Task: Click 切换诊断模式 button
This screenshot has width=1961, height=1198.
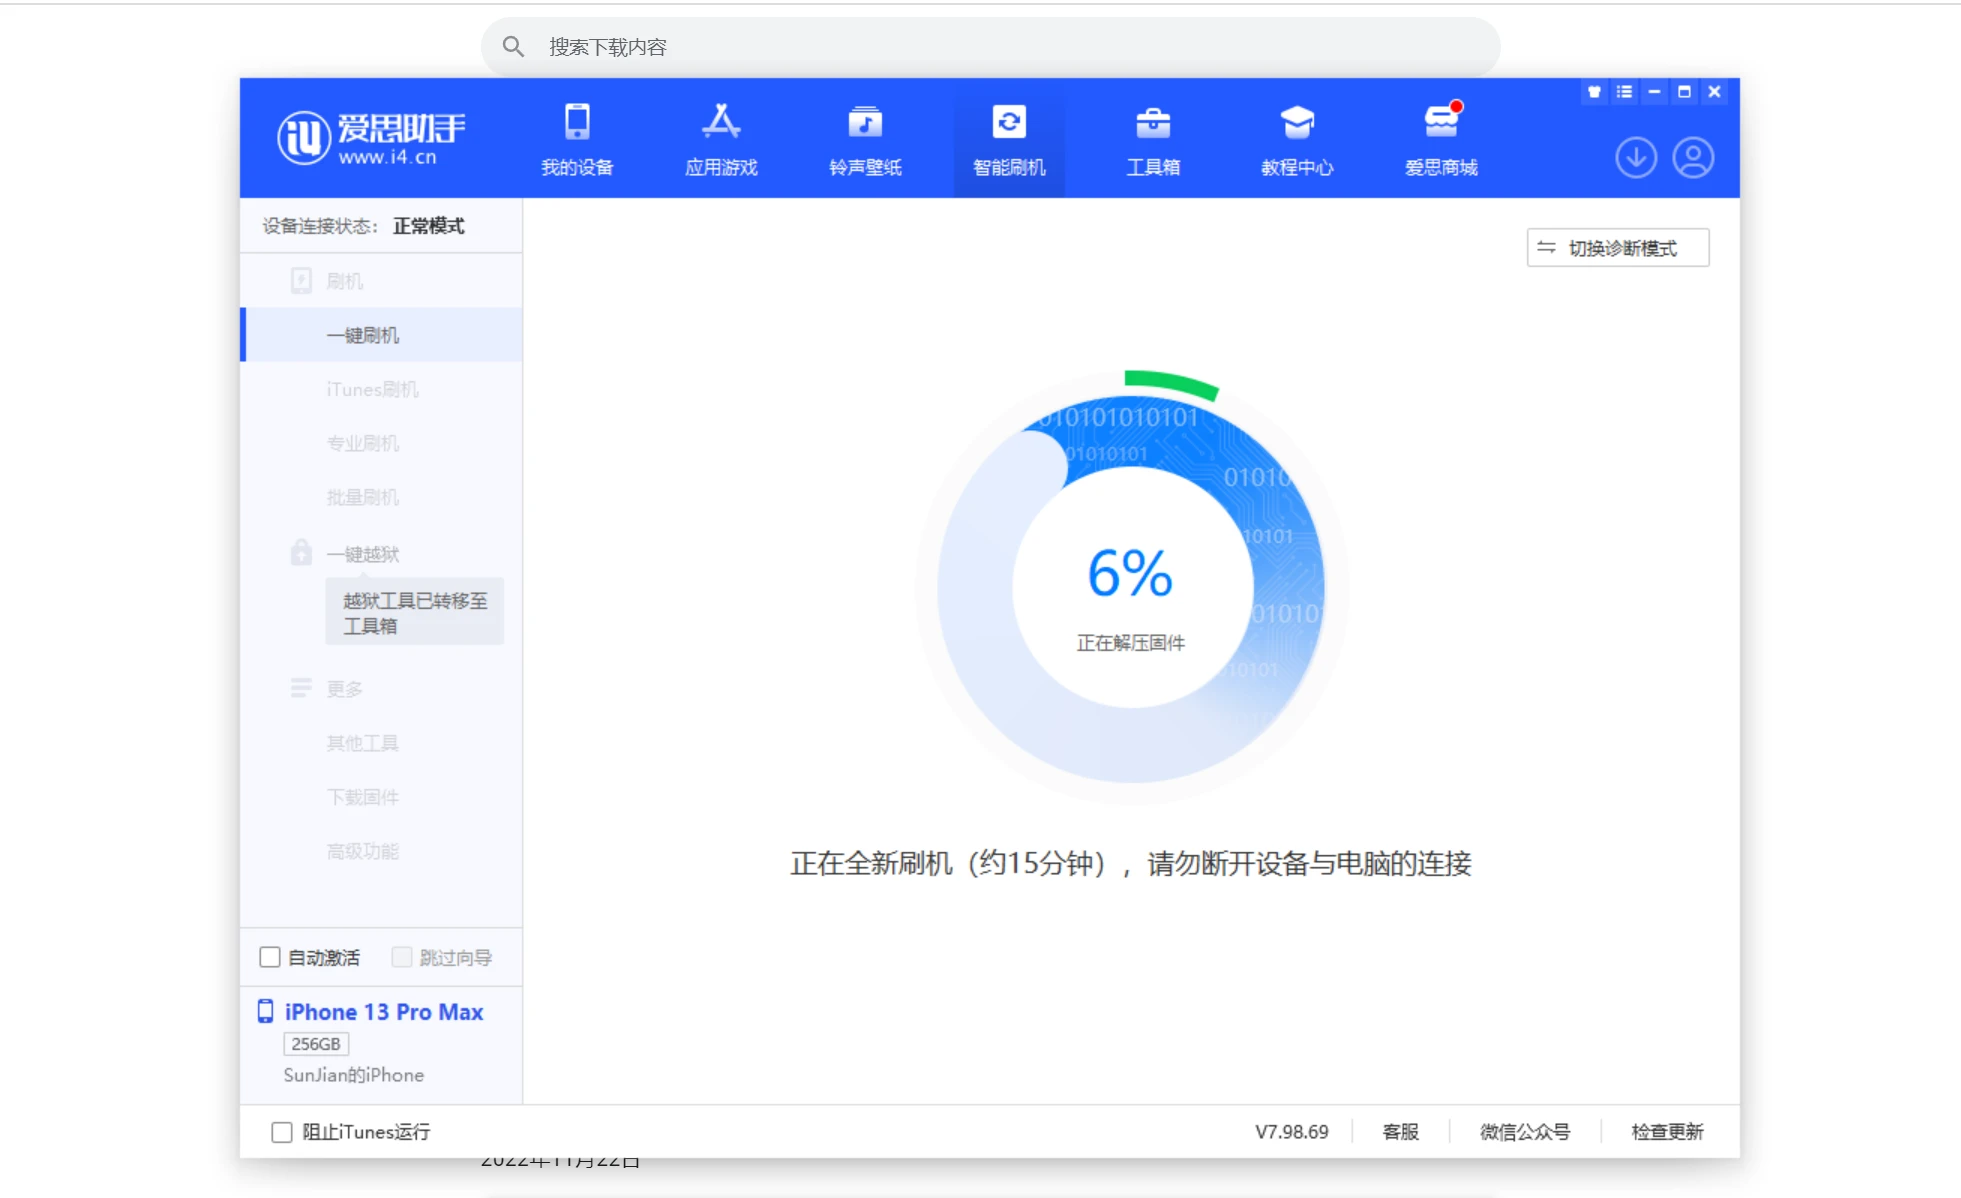Action: click(1618, 248)
